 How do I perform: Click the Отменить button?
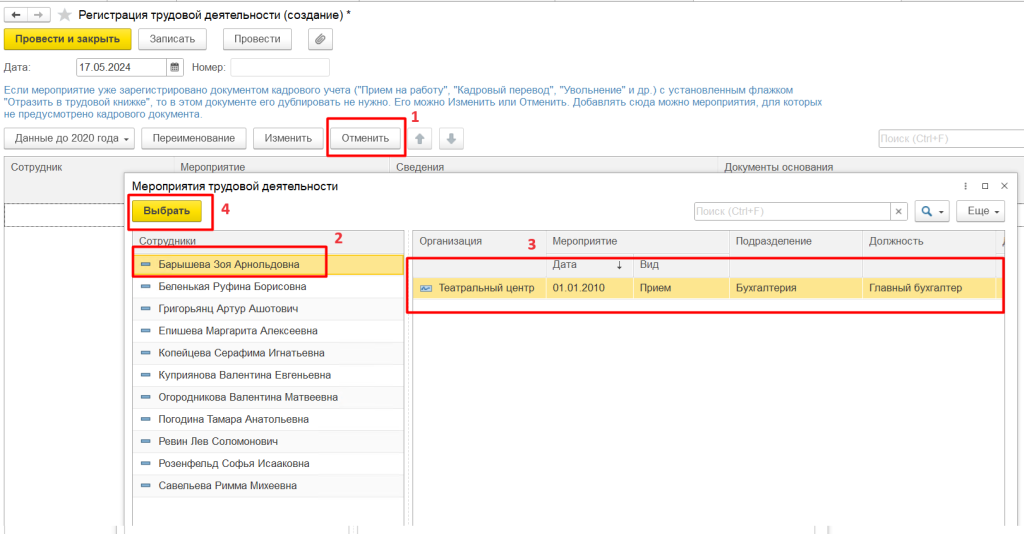(x=365, y=138)
